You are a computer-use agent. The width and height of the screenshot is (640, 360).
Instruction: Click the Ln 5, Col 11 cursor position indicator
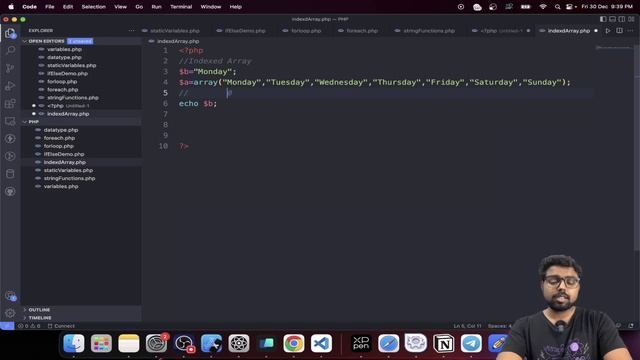point(467,326)
